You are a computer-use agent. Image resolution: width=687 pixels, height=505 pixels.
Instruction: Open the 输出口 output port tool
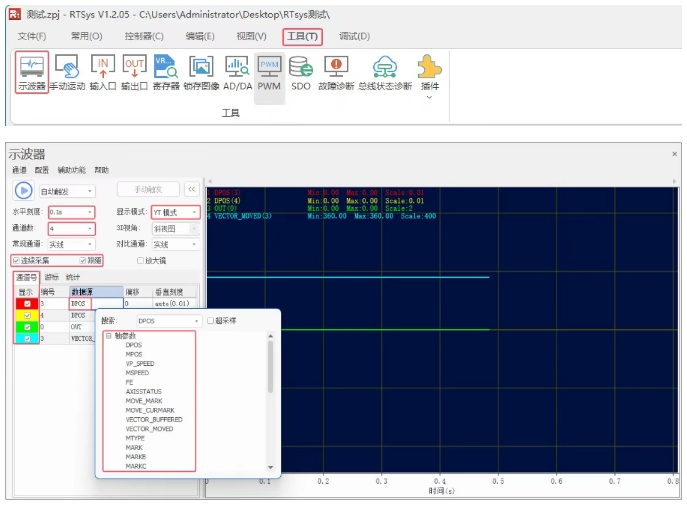click(134, 72)
